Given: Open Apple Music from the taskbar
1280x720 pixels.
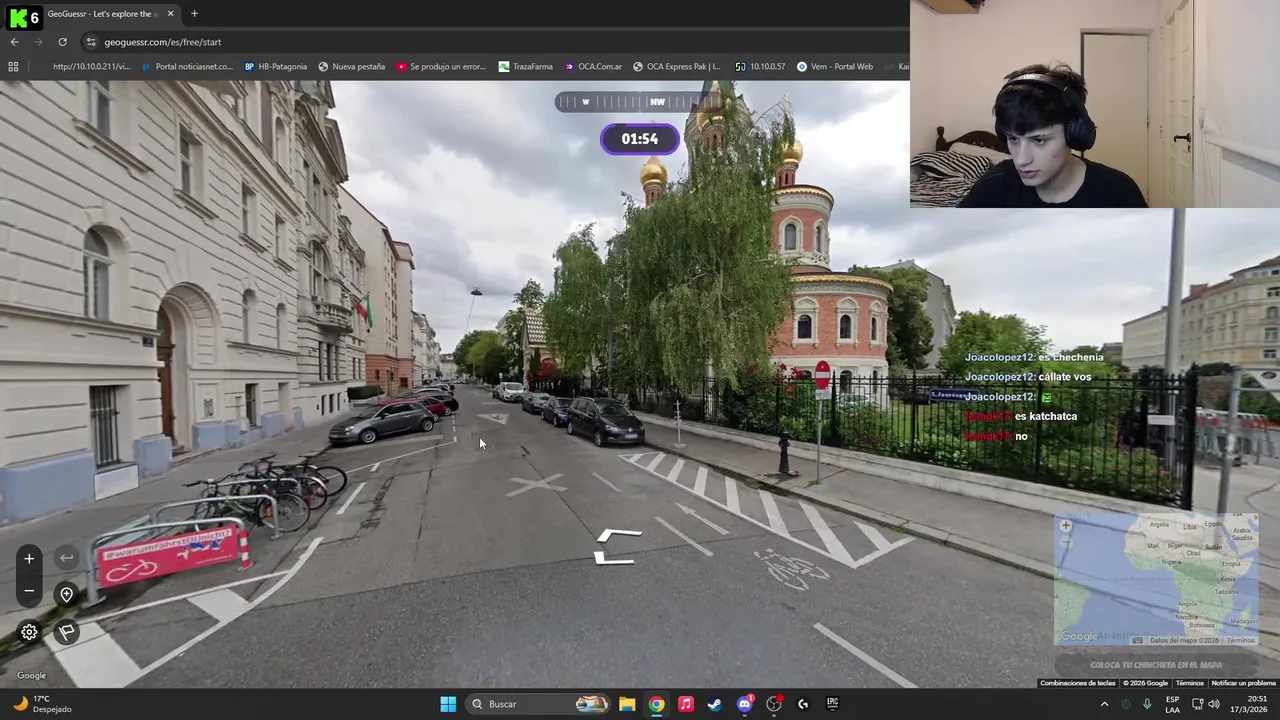Looking at the screenshot, I should pos(685,704).
